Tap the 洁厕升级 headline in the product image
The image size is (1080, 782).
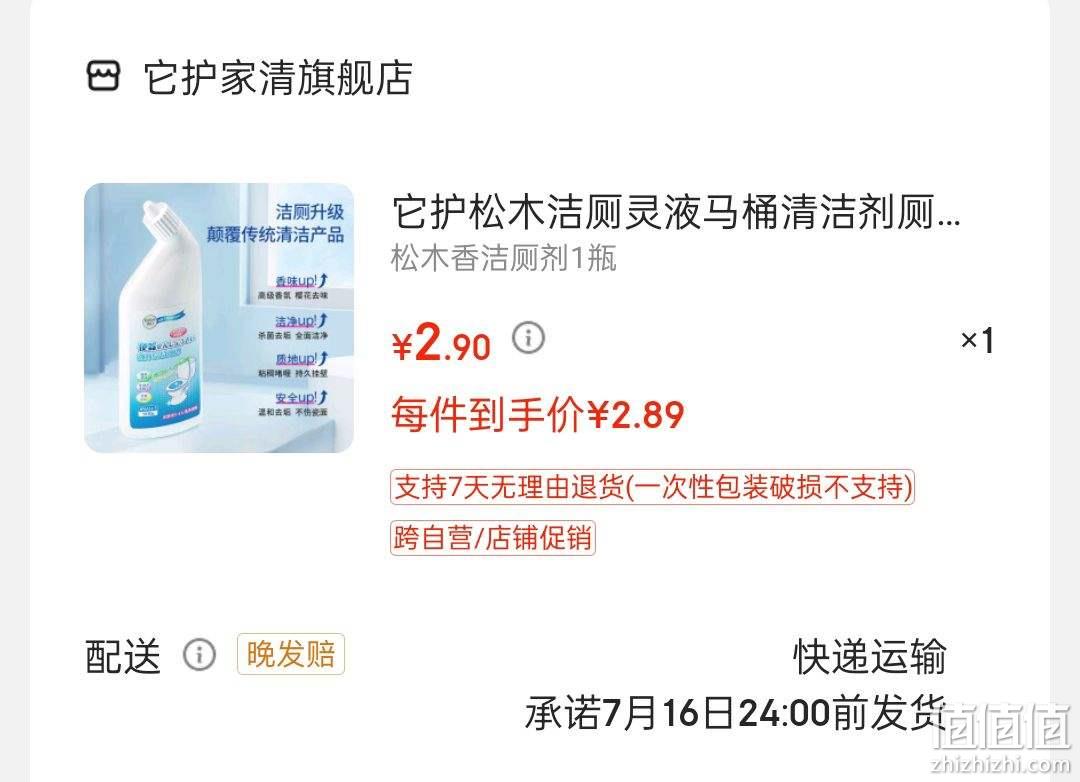(x=309, y=211)
